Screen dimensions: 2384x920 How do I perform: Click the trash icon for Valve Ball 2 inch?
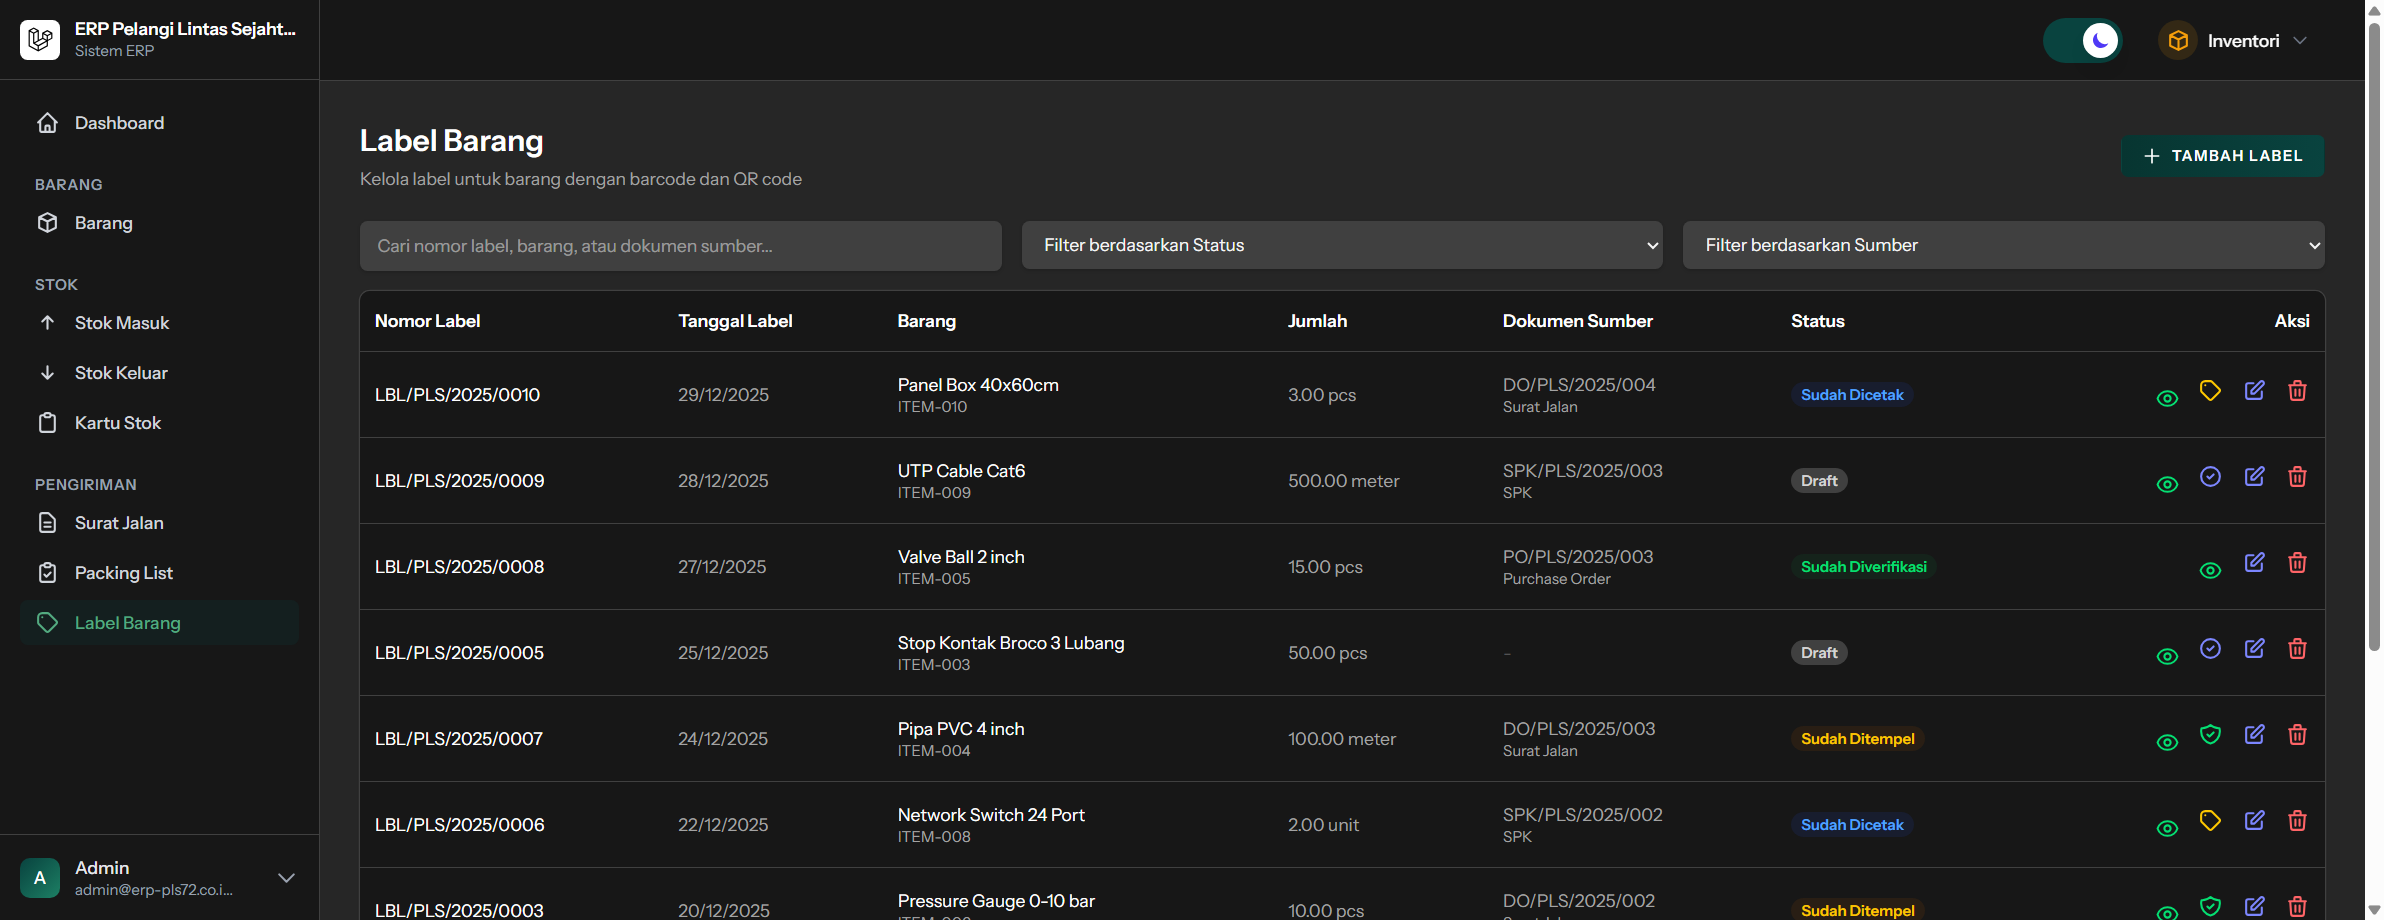(x=2297, y=563)
